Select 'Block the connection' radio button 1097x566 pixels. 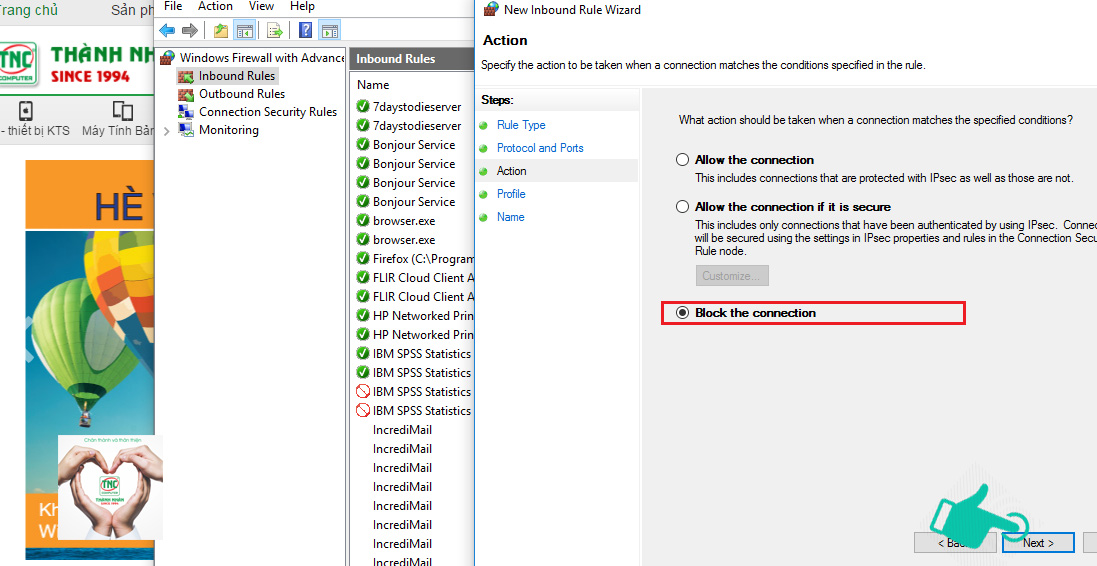coord(683,313)
